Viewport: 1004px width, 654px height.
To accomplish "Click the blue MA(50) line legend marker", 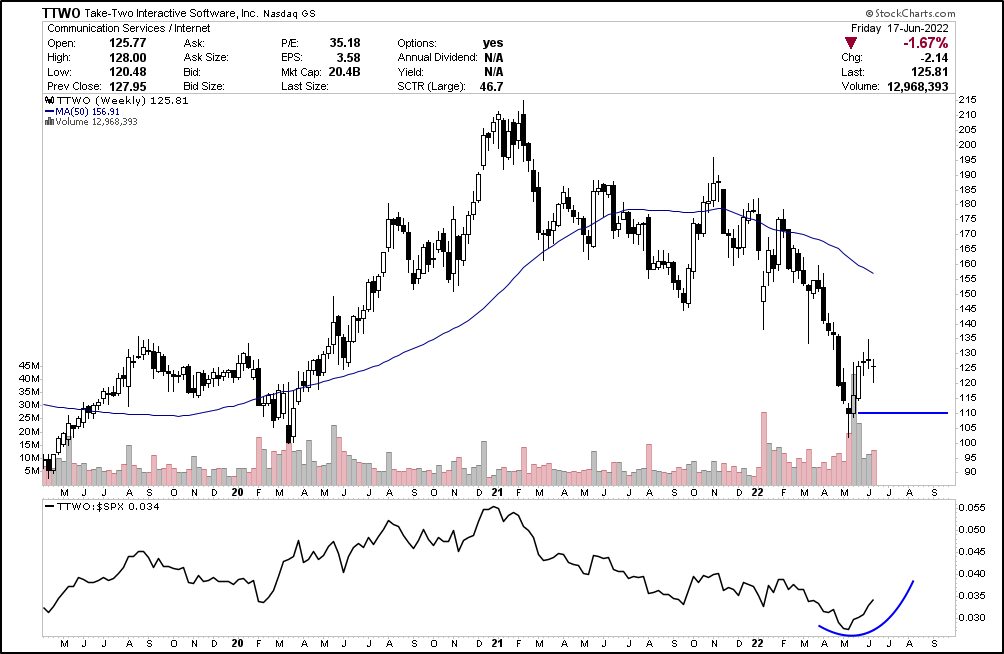I will tap(49, 111).
